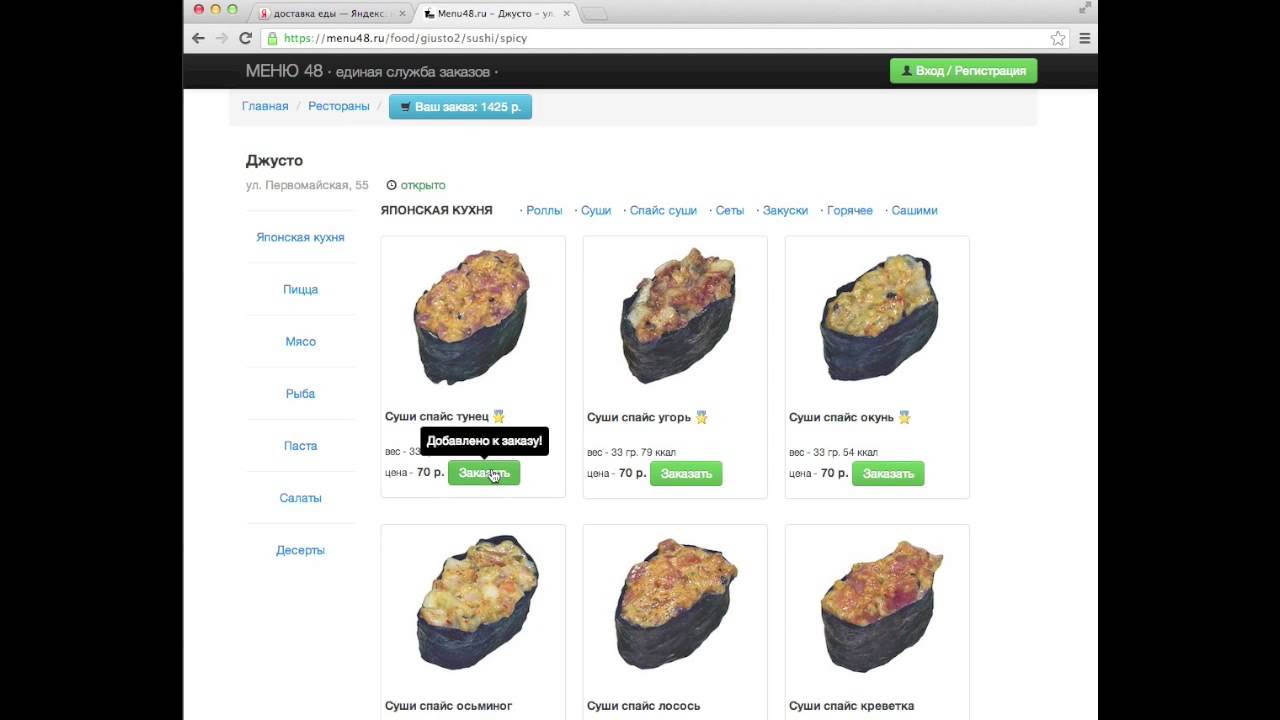Open Рестораны breadcrumb link
This screenshot has width=1280, height=720.
click(339, 106)
